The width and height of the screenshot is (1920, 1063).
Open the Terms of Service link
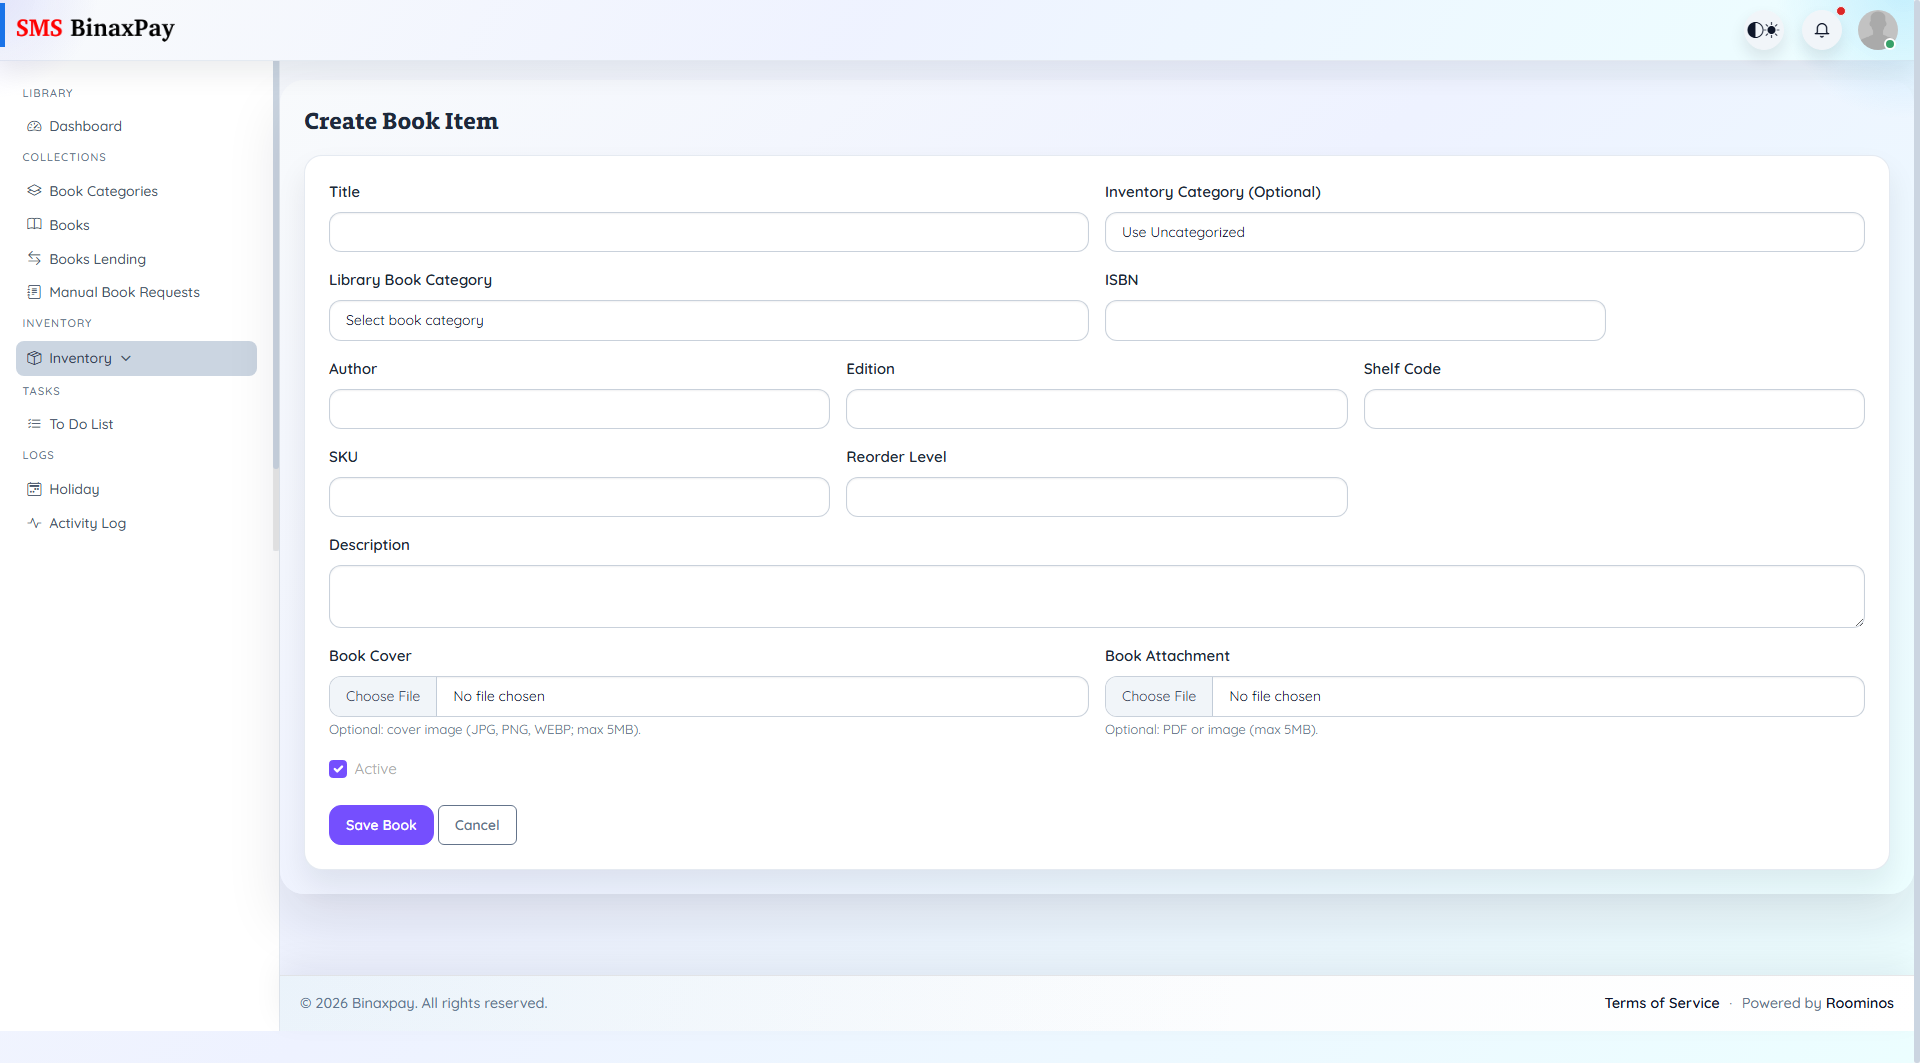point(1661,1003)
